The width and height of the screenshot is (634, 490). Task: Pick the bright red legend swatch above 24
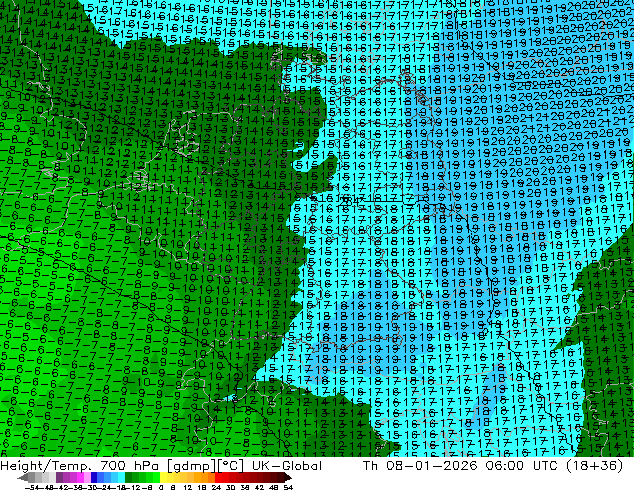218,477
